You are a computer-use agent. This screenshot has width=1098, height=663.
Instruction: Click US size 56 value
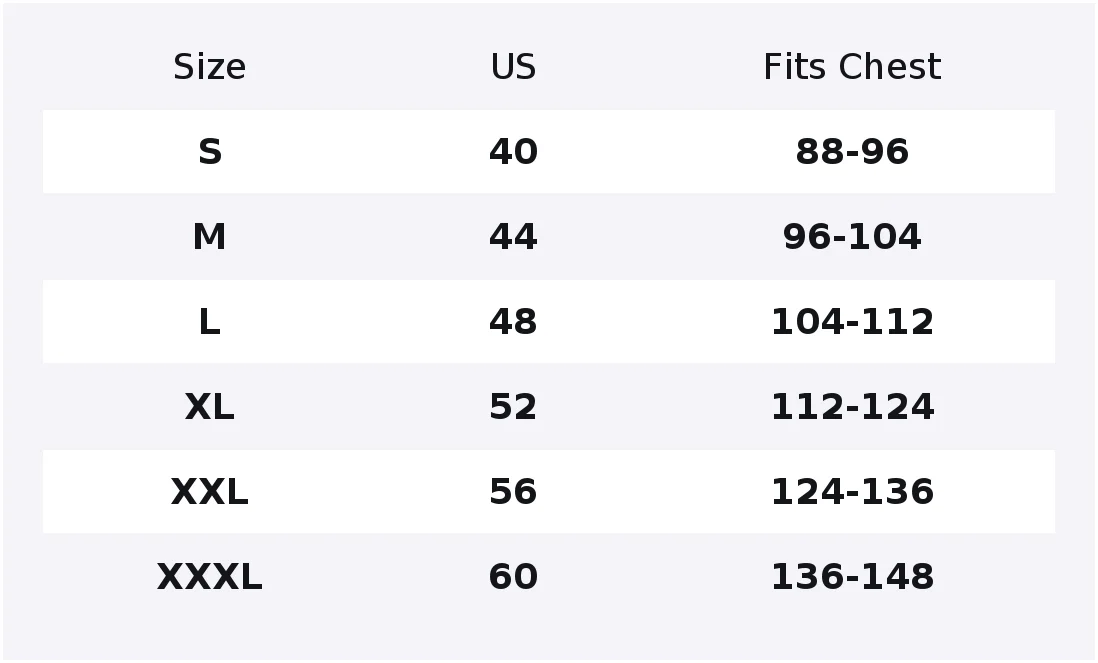513,491
